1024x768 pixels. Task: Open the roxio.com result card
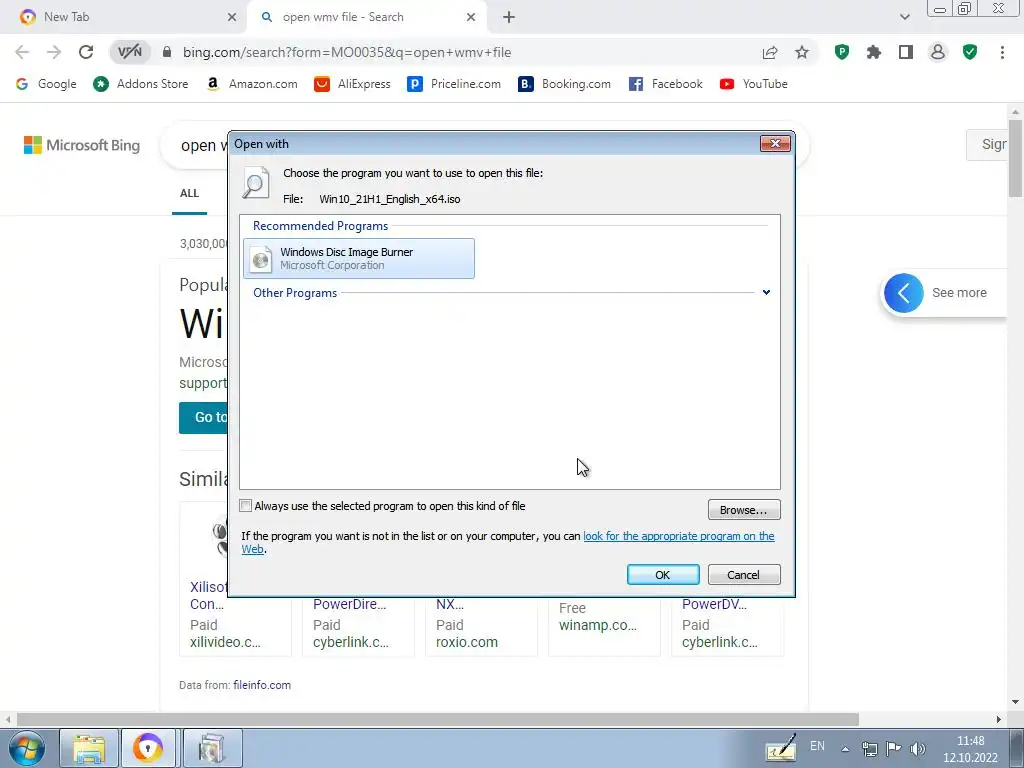click(x=481, y=627)
